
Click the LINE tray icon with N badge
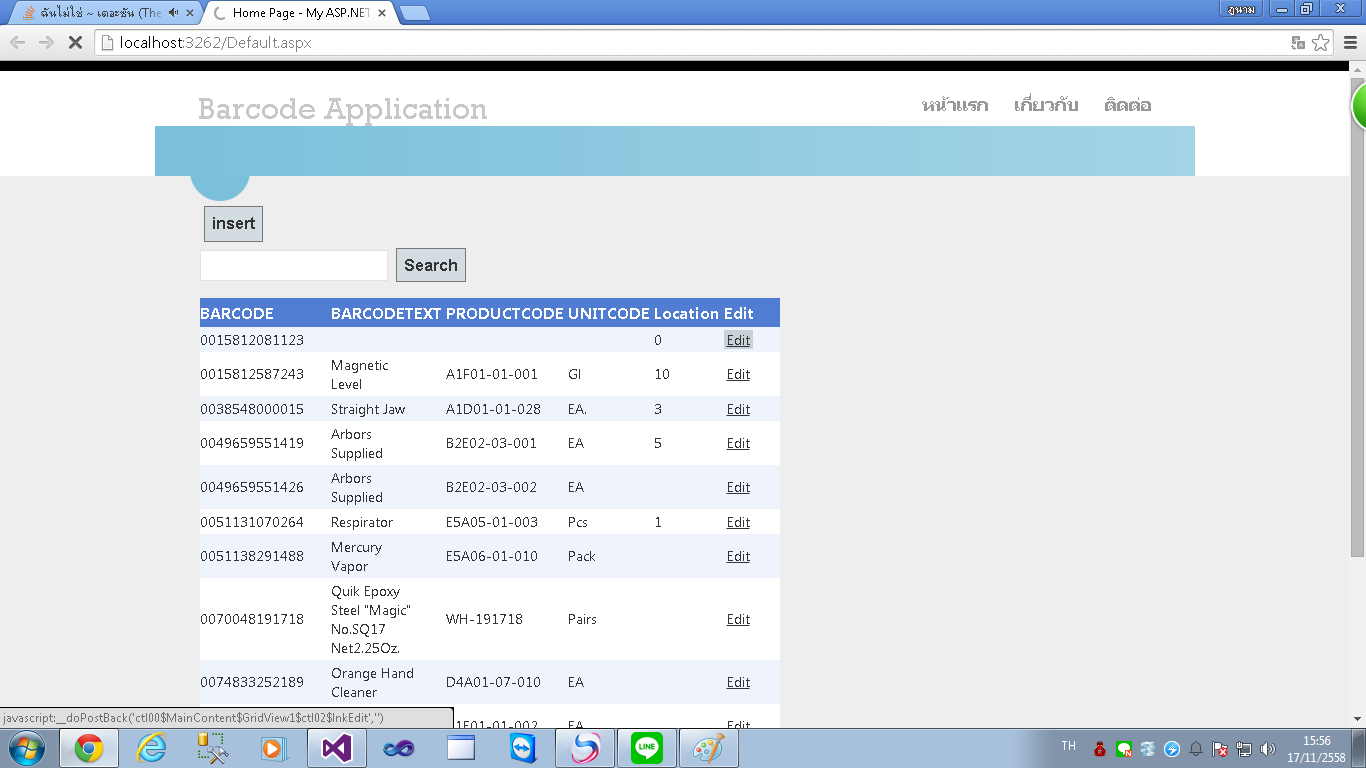(1124, 749)
